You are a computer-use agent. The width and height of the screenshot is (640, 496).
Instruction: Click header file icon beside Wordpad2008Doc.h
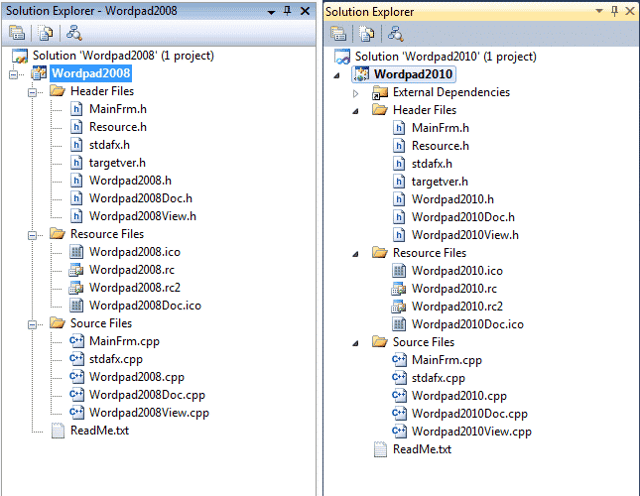pos(76,198)
